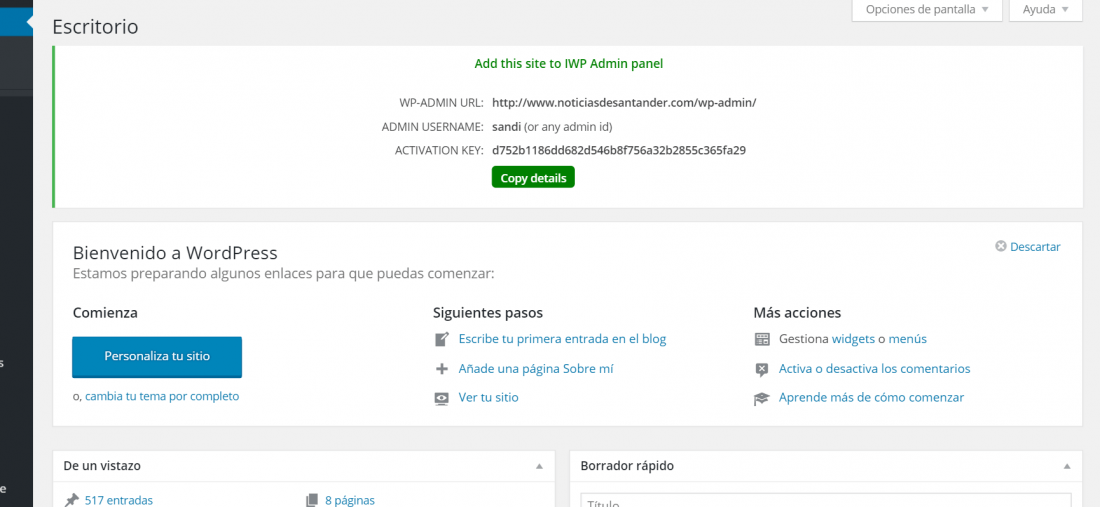Open the menús link
Image resolution: width=1100 pixels, height=507 pixels.
click(x=907, y=339)
